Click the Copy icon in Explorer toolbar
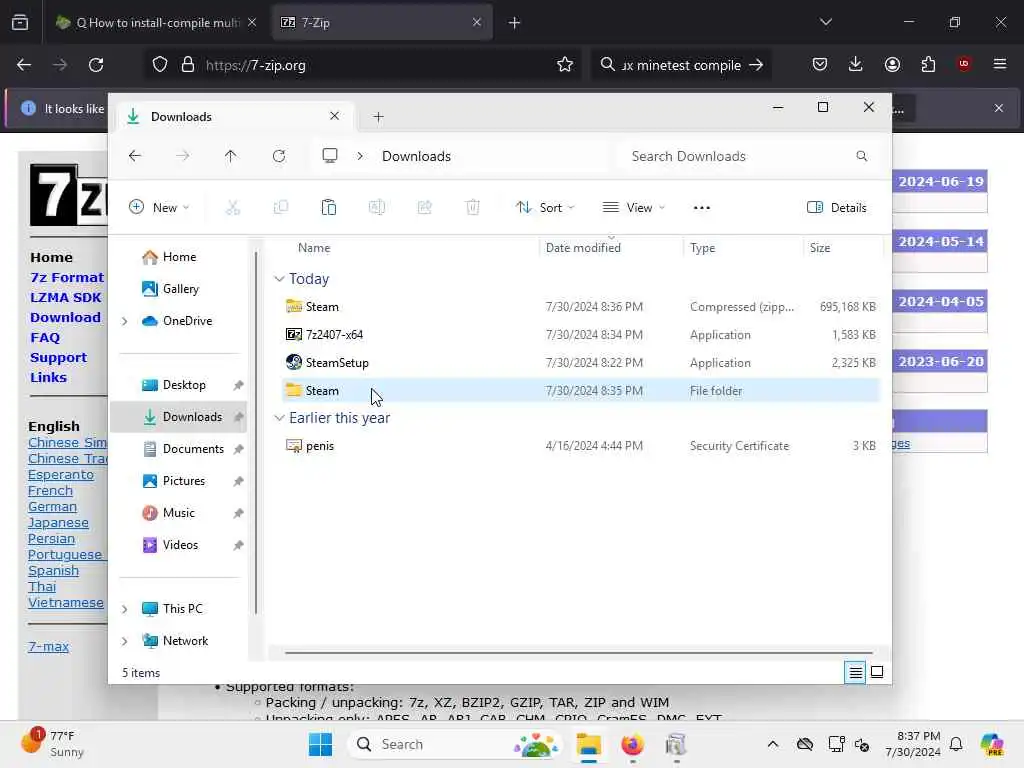1024x768 pixels. 281,208
